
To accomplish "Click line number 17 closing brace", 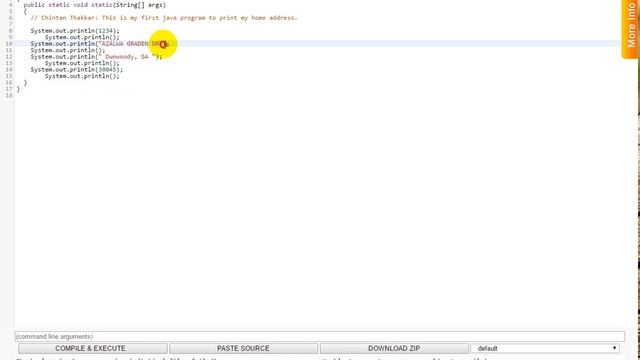I will click(x=18, y=89).
